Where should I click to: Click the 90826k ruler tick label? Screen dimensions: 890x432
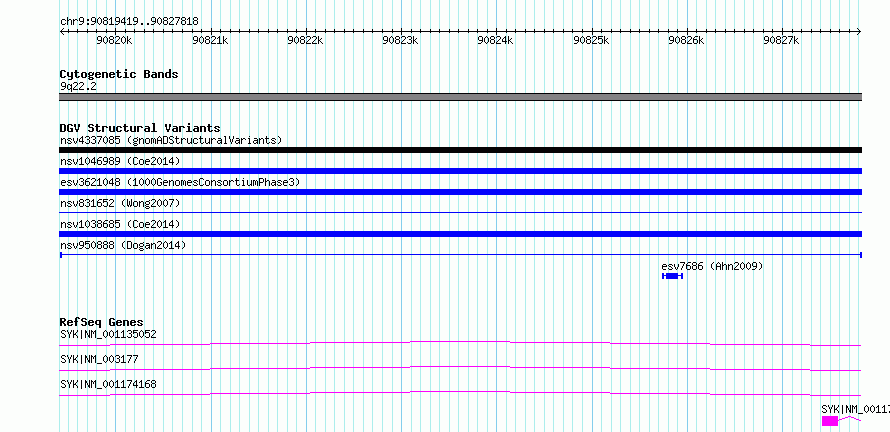coord(686,40)
